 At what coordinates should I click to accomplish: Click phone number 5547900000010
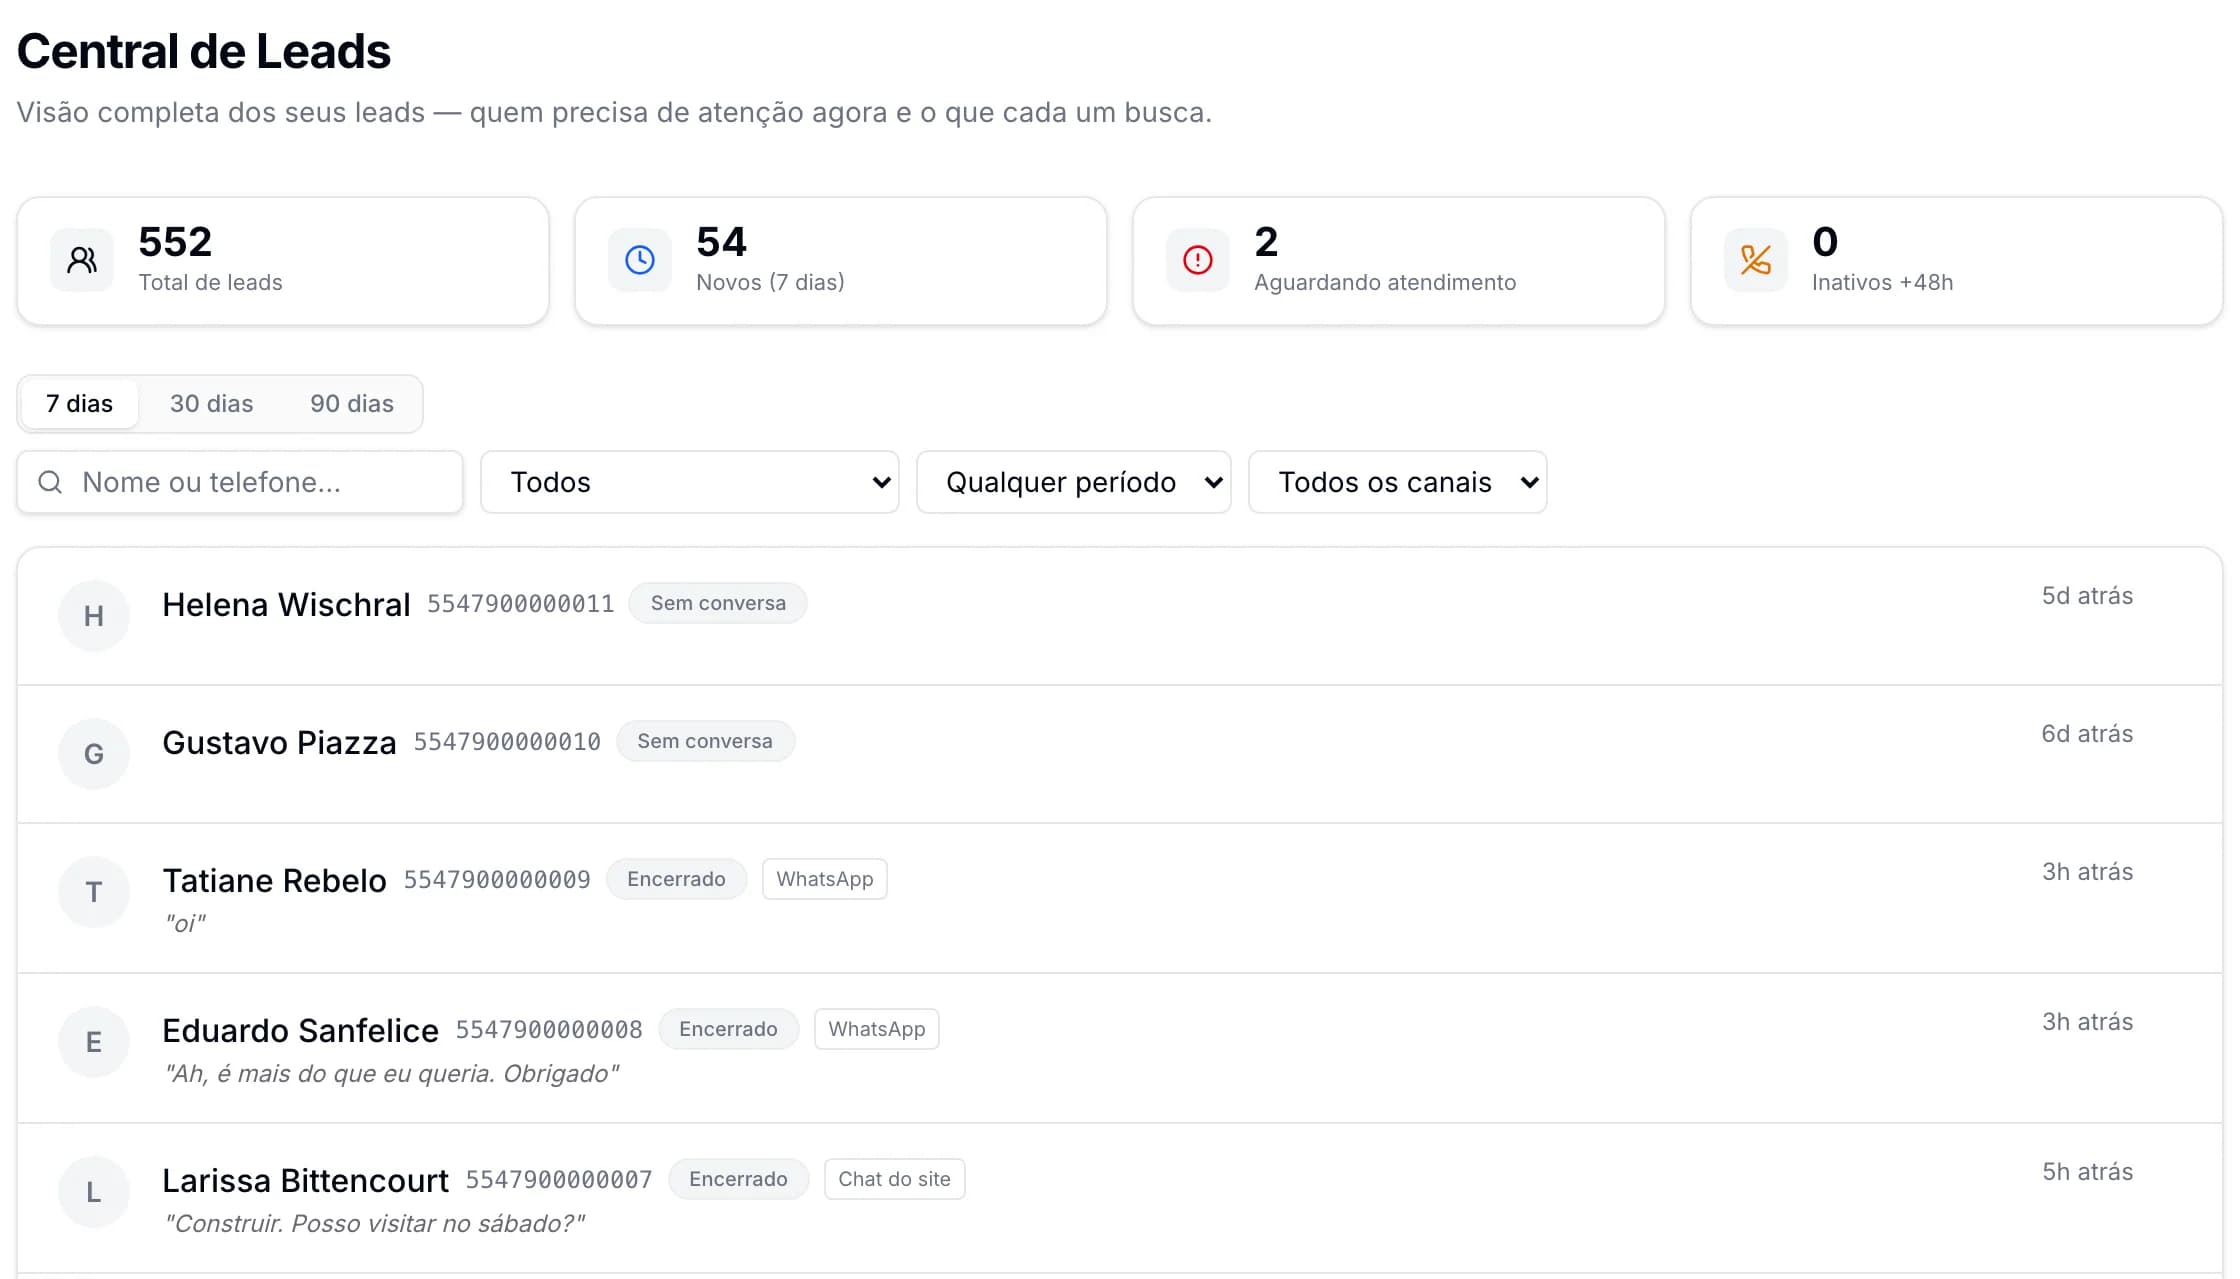(x=507, y=742)
